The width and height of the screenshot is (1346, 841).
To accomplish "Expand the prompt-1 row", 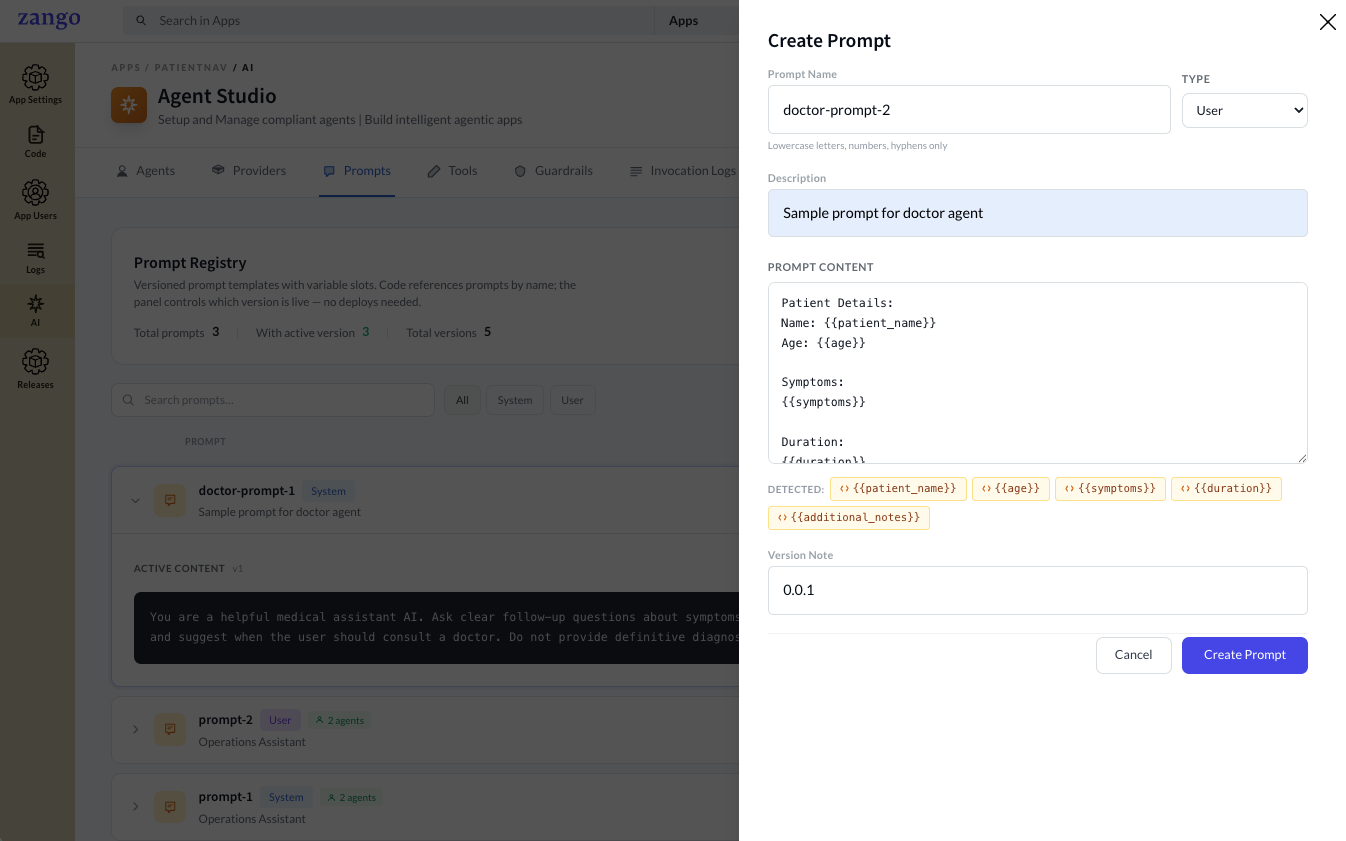I will (x=136, y=806).
